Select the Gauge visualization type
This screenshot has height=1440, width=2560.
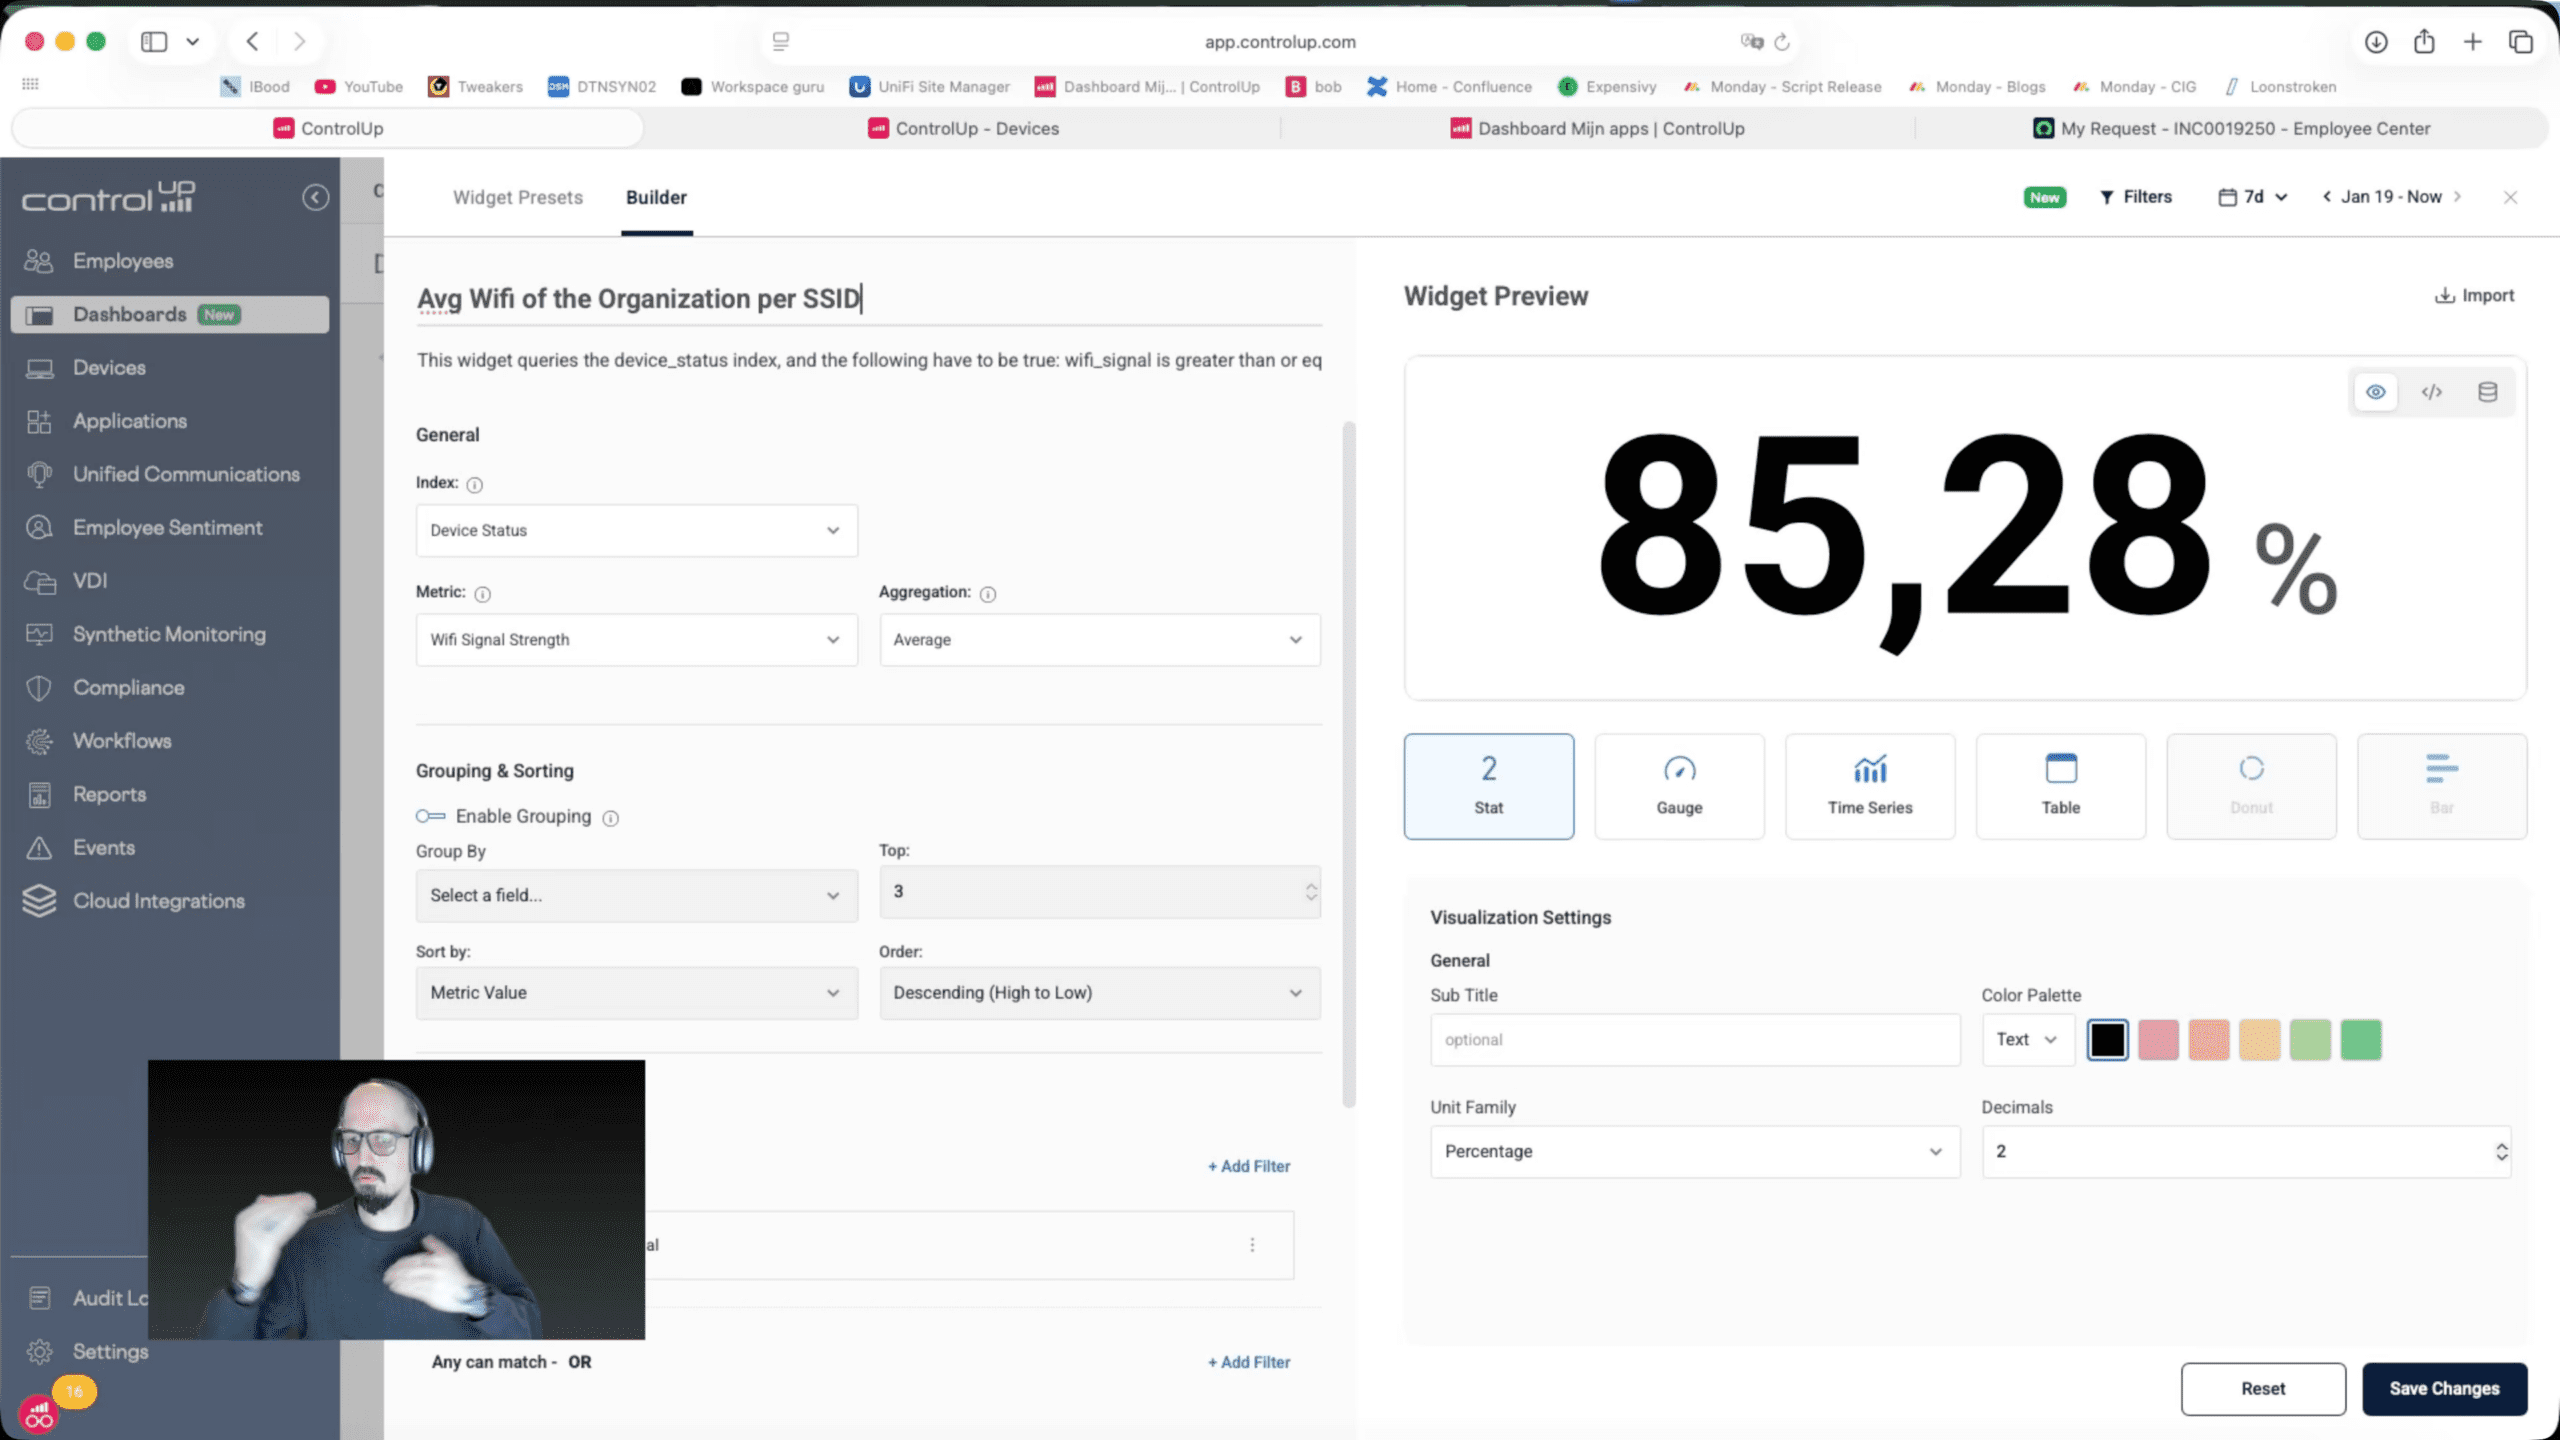[x=1679, y=786]
